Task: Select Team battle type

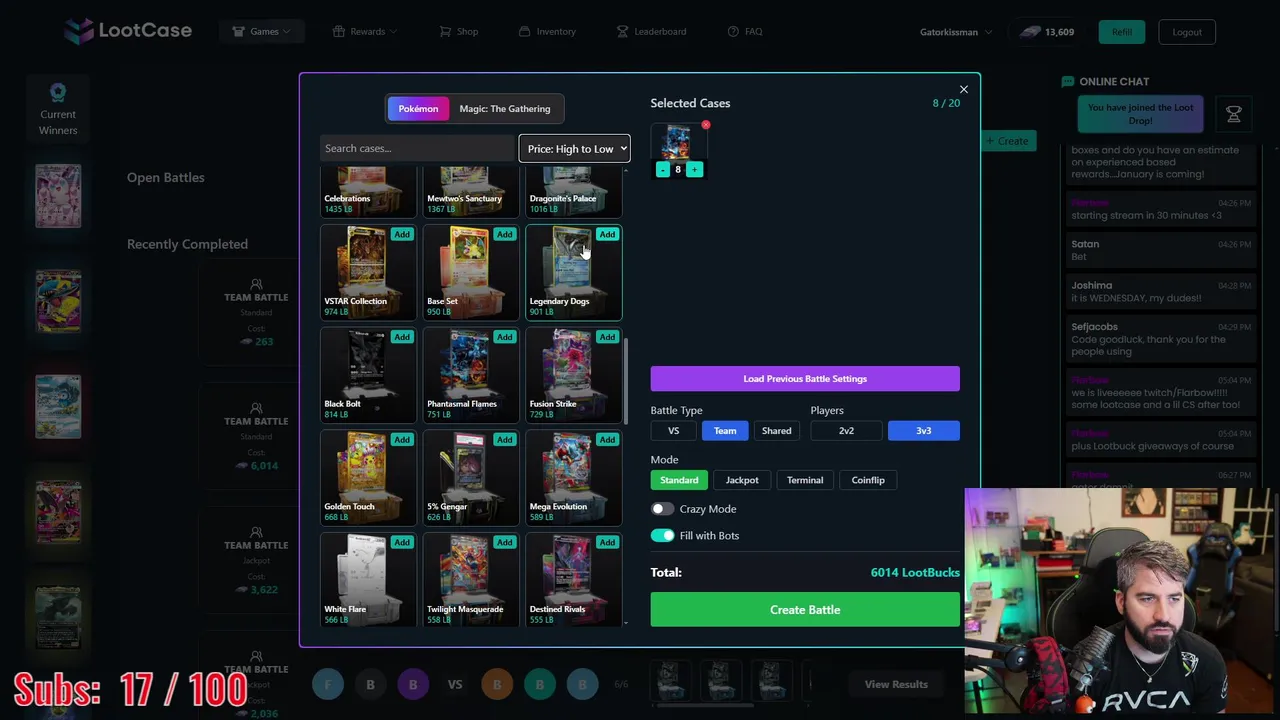Action: (725, 431)
